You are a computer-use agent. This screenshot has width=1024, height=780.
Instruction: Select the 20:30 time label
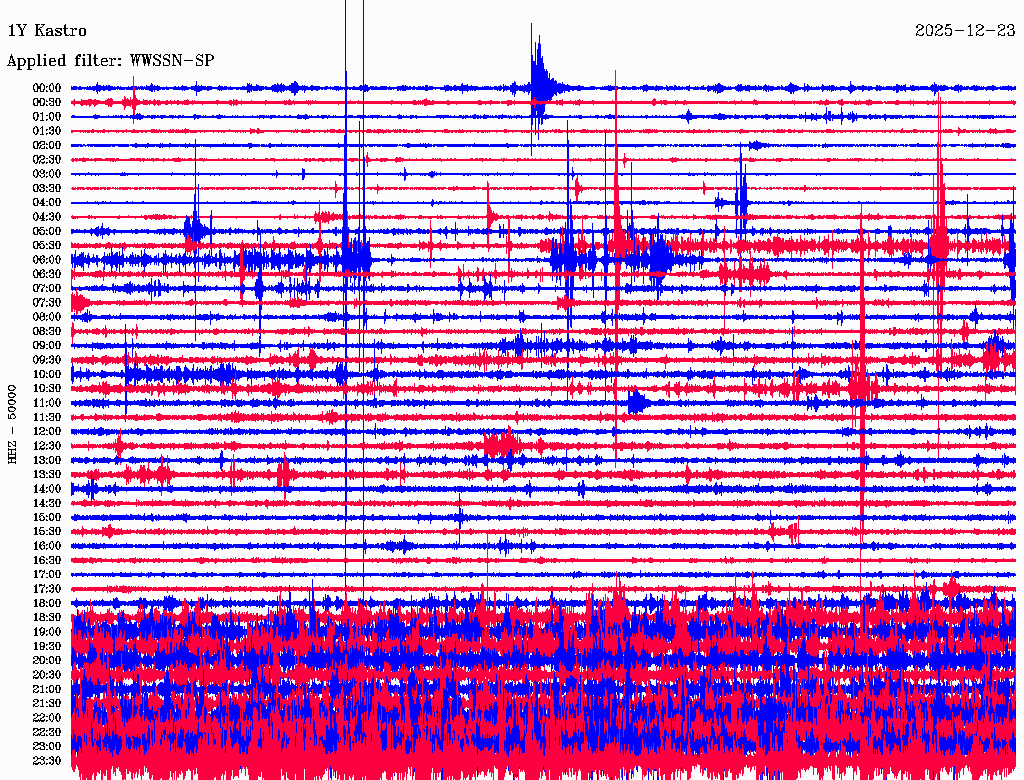[47, 675]
